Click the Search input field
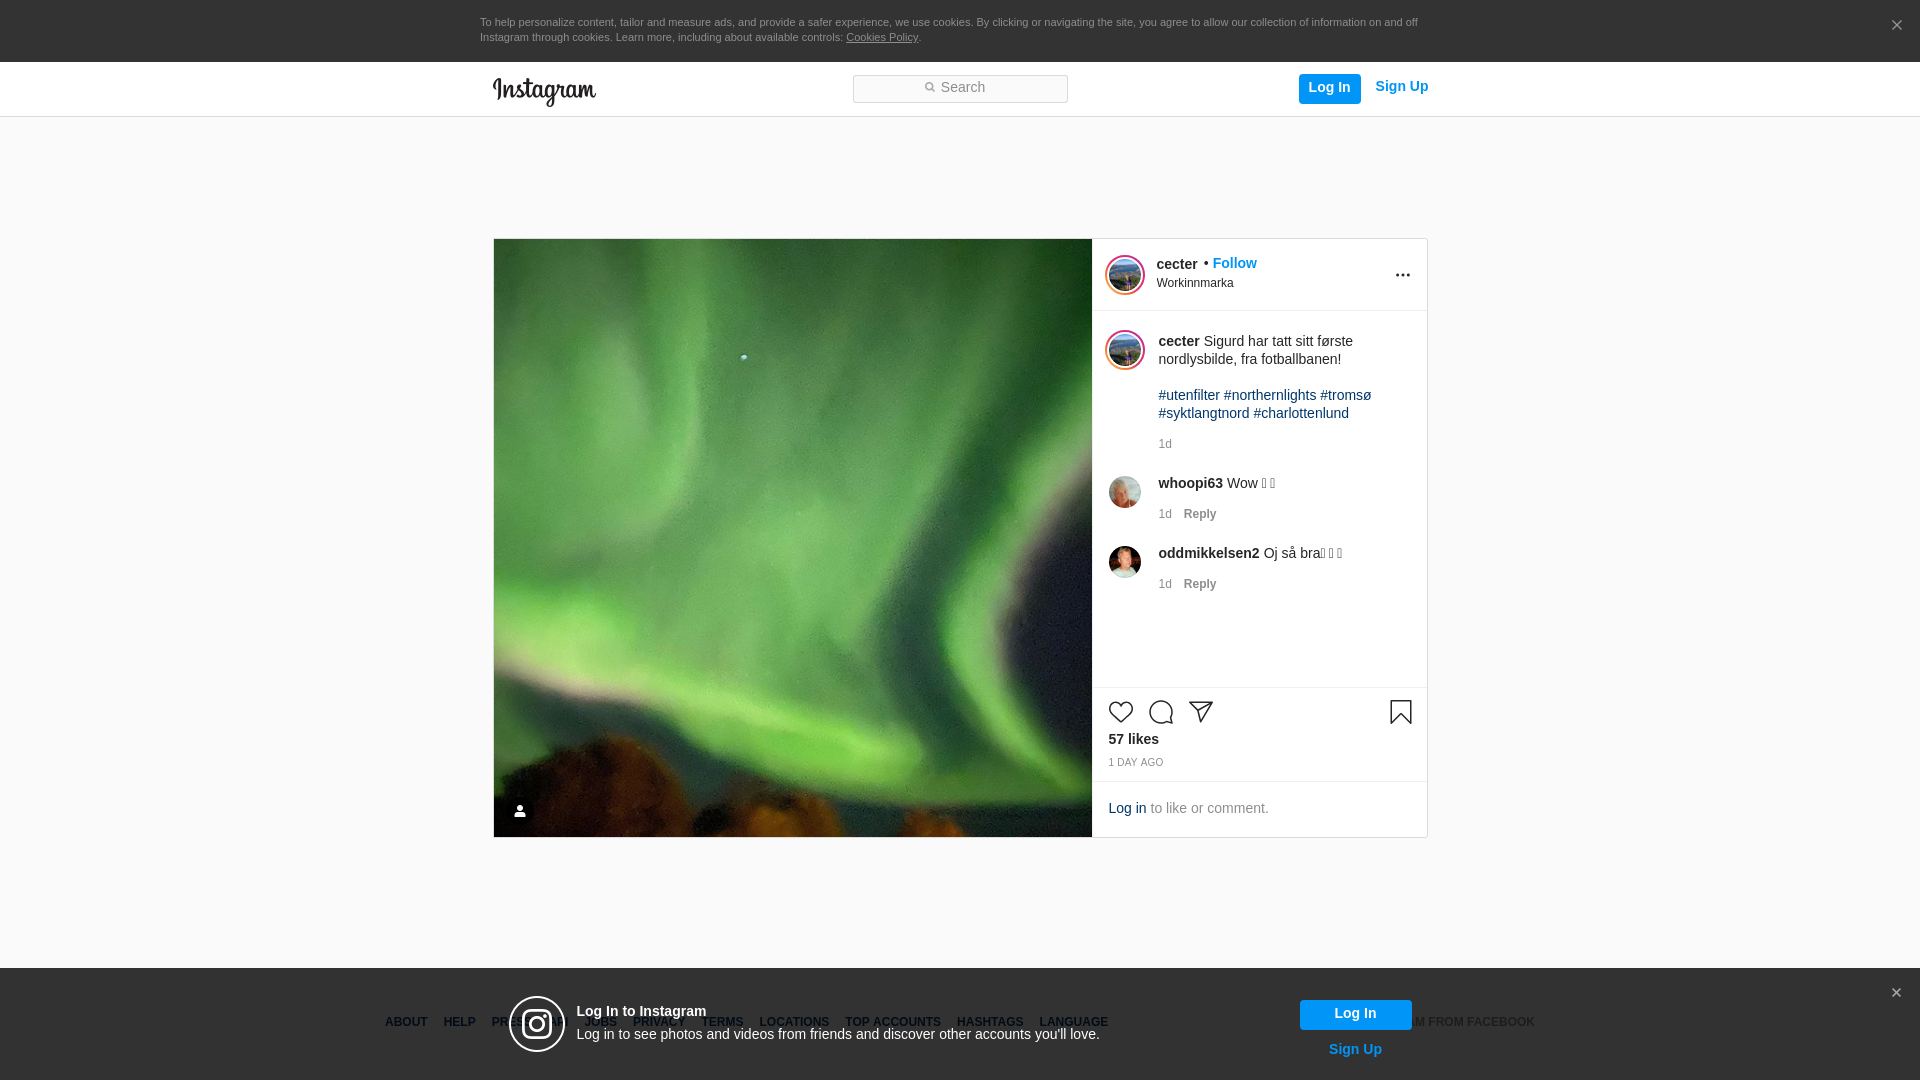This screenshot has width=1920, height=1080. (x=960, y=89)
